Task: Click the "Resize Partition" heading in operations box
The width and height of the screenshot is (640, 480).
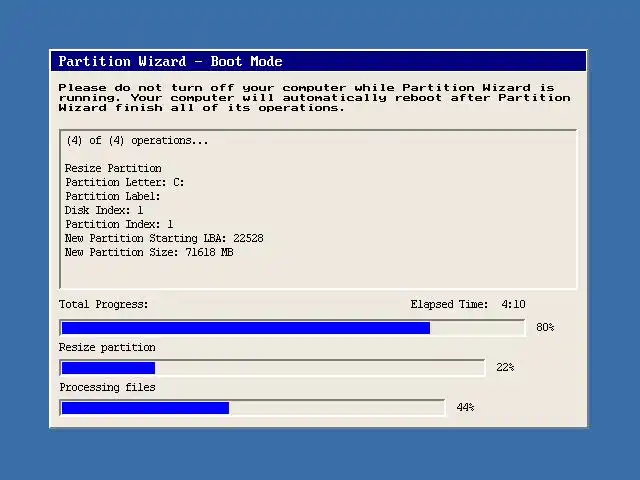Action: 113,168
